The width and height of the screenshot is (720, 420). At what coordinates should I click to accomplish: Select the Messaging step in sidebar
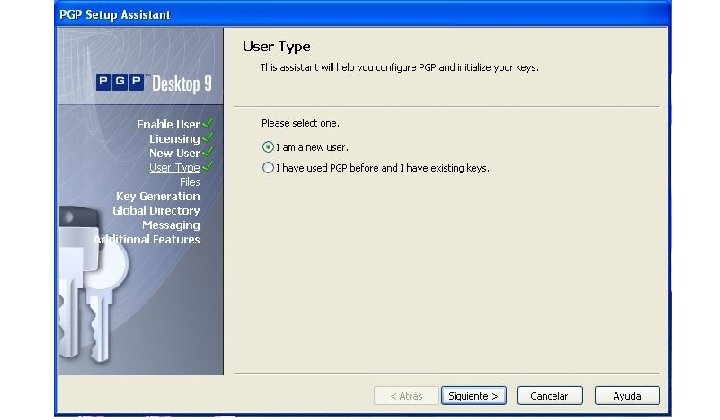coord(171,225)
